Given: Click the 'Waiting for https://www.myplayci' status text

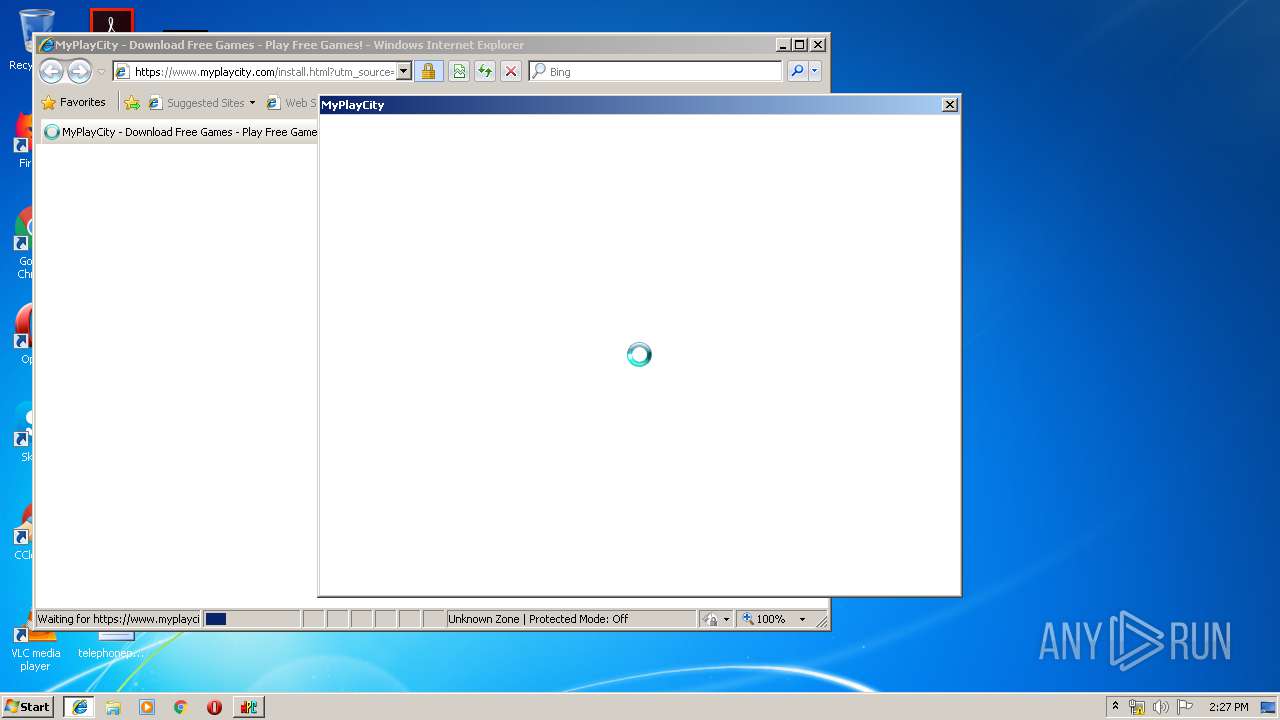Looking at the screenshot, I should pos(118,619).
